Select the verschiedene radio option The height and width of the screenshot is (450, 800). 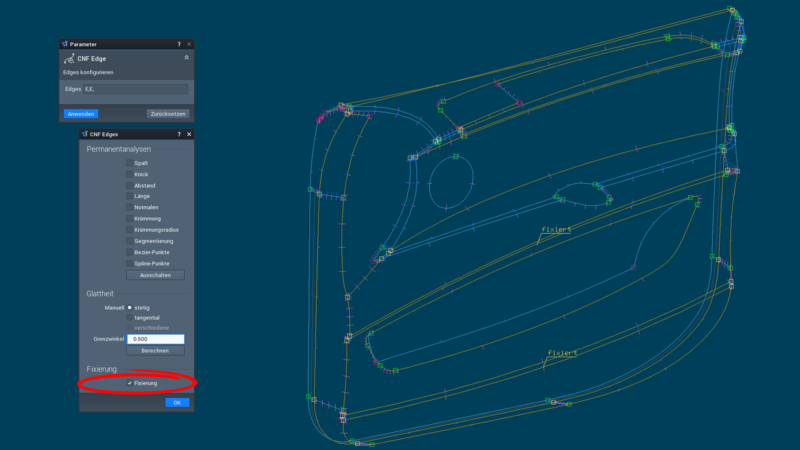(130, 328)
